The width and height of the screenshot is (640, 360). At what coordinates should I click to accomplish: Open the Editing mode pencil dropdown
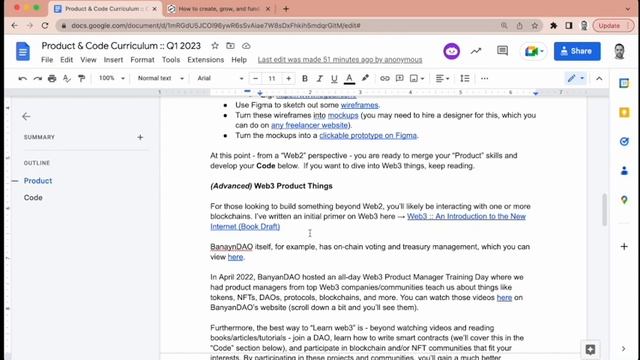576,78
